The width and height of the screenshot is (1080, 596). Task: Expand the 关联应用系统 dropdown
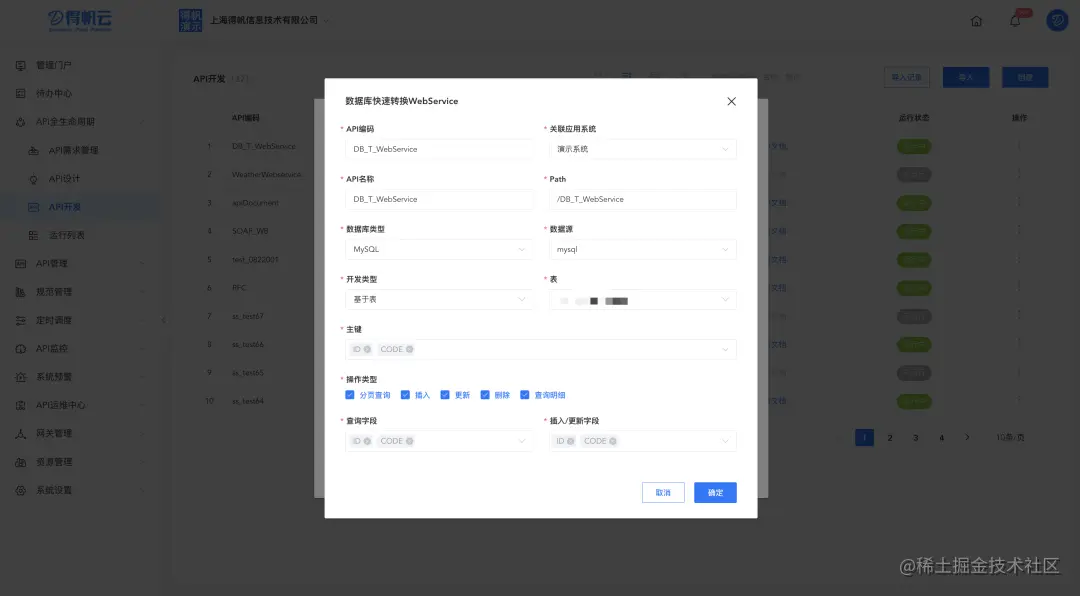click(641, 148)
